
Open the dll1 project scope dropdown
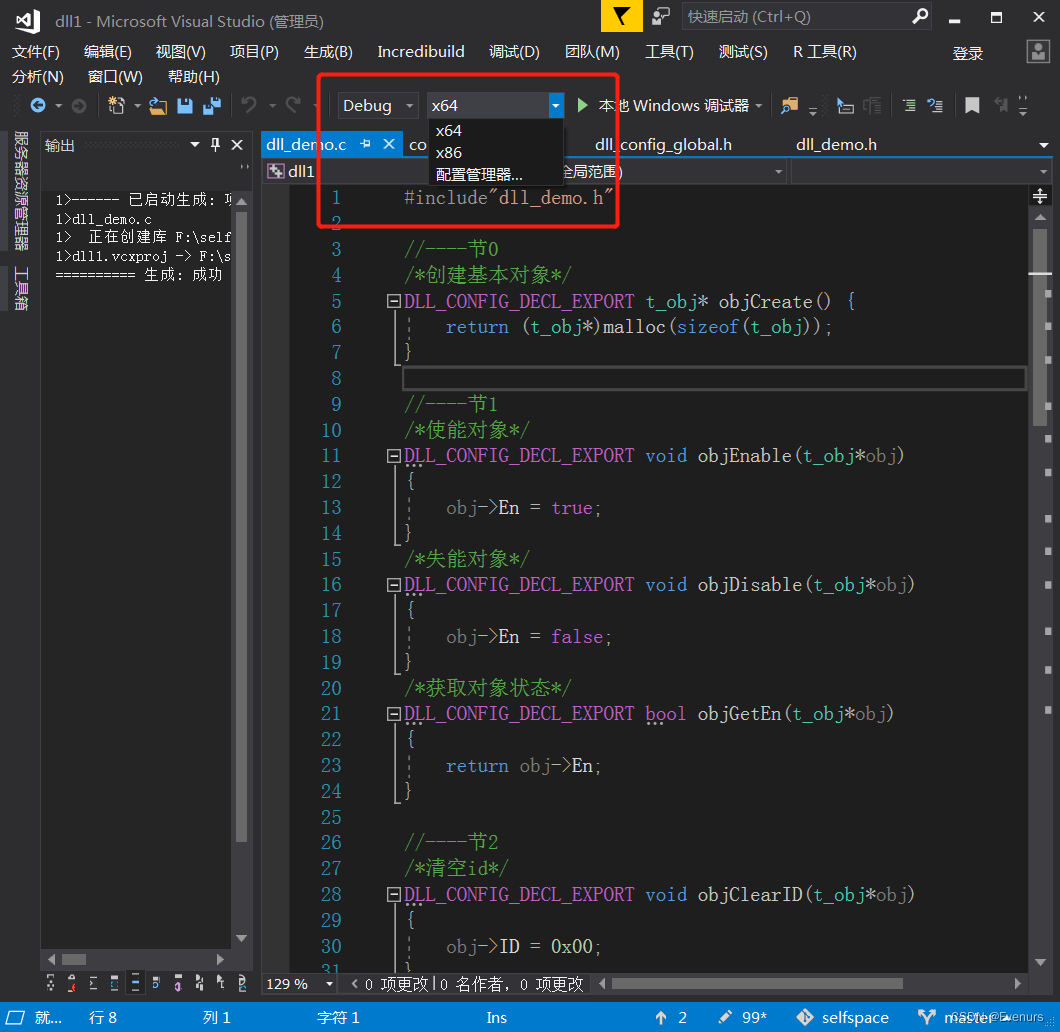tap(346, 172)
